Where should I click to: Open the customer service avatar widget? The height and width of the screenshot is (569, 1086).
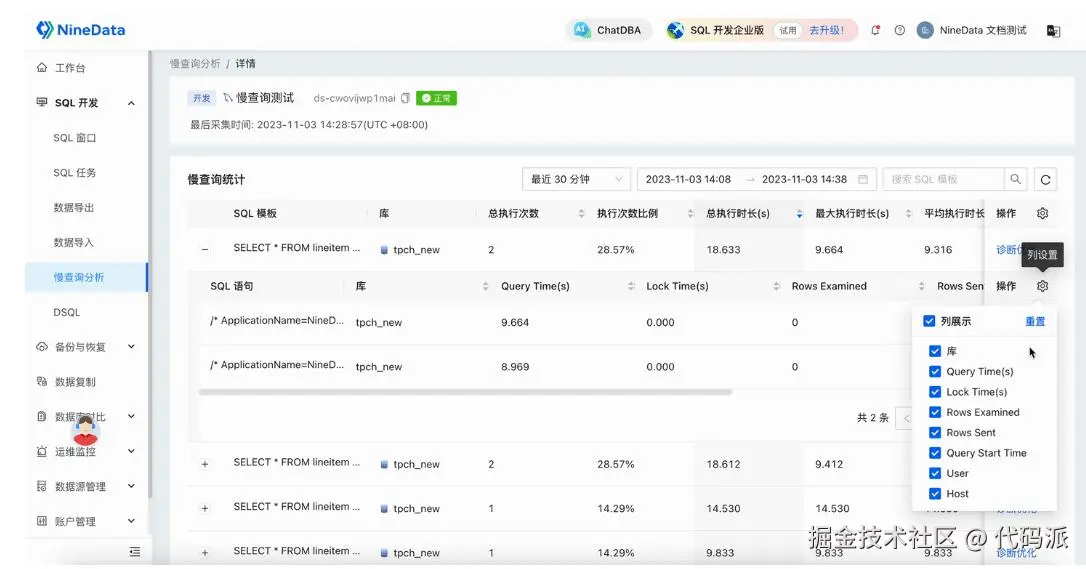point(85,430)
